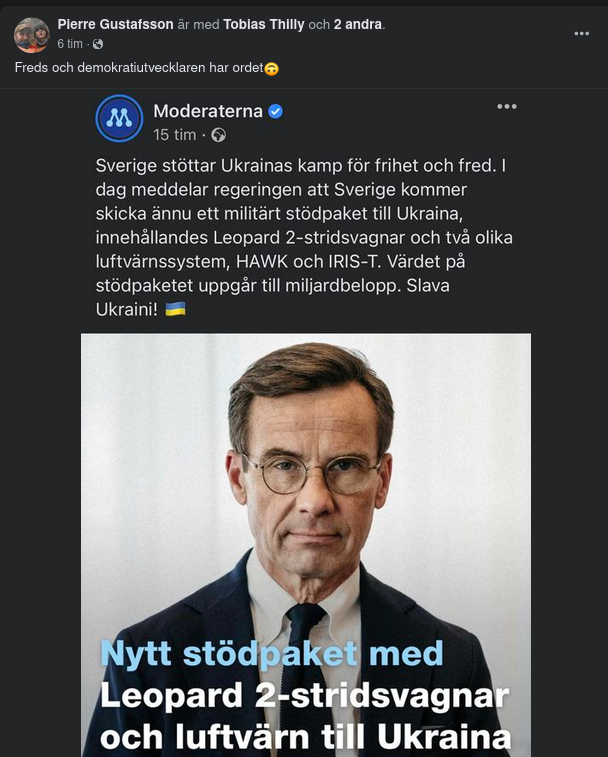Open the Moderaterna page name link
This screenshot has height=757, width=608.
(x=208, y=111)
